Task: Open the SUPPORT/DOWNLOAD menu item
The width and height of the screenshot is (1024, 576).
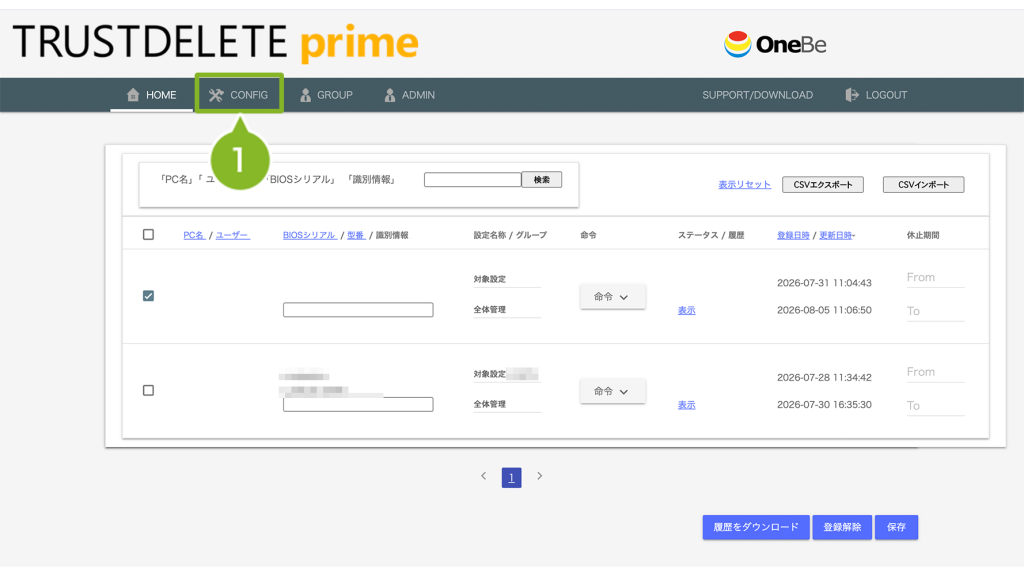Action: 758,95
